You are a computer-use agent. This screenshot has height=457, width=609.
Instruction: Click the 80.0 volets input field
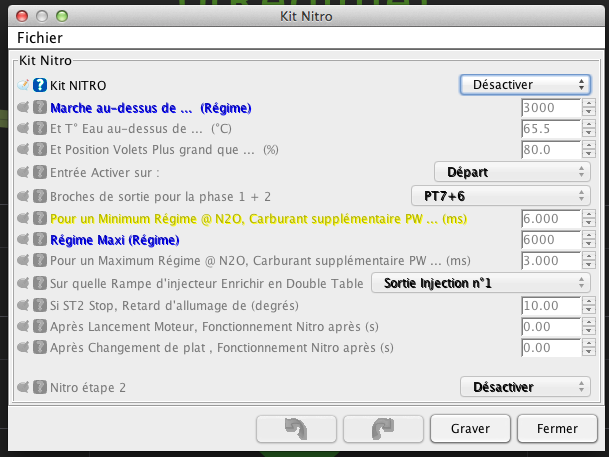coord(551,149)
